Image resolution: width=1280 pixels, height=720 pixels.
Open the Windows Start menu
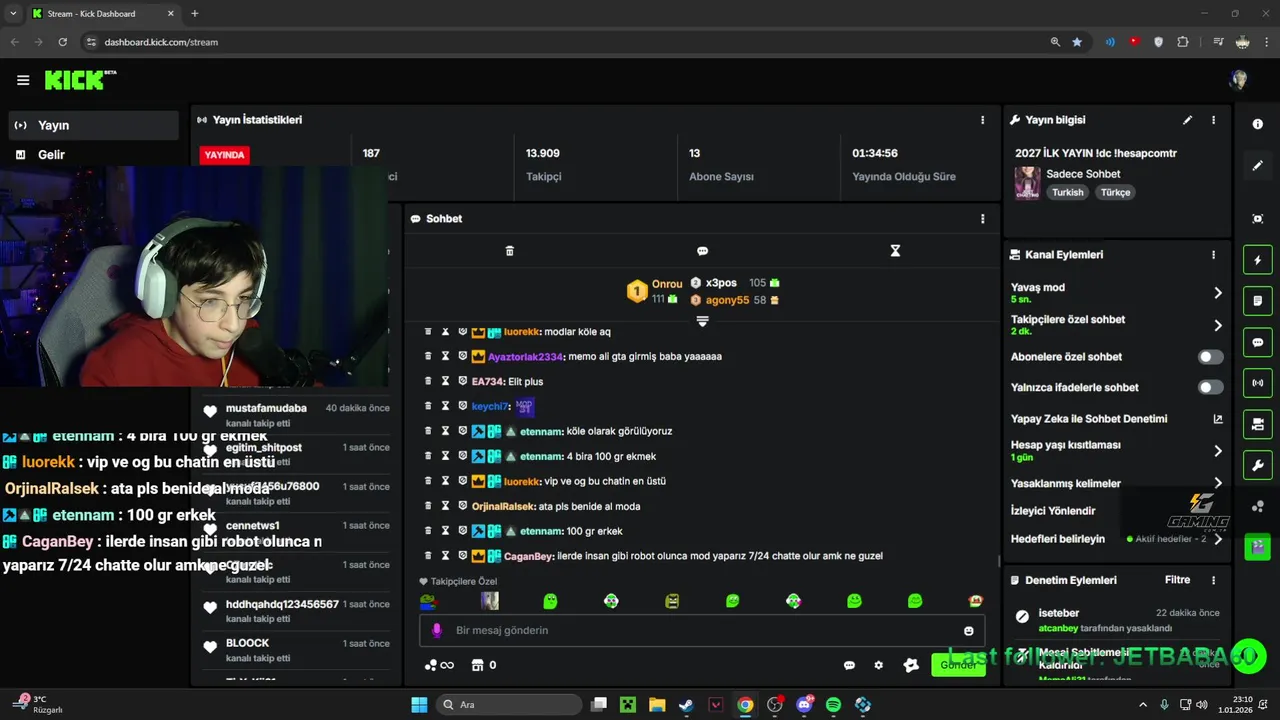coord(419,705)
